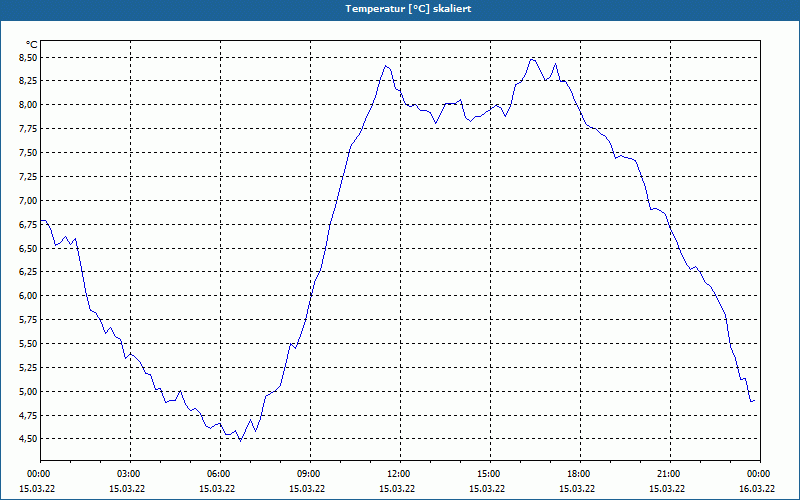Click the 8,25 y-axis value
The image size is (800, 500).
coord(29,81)
